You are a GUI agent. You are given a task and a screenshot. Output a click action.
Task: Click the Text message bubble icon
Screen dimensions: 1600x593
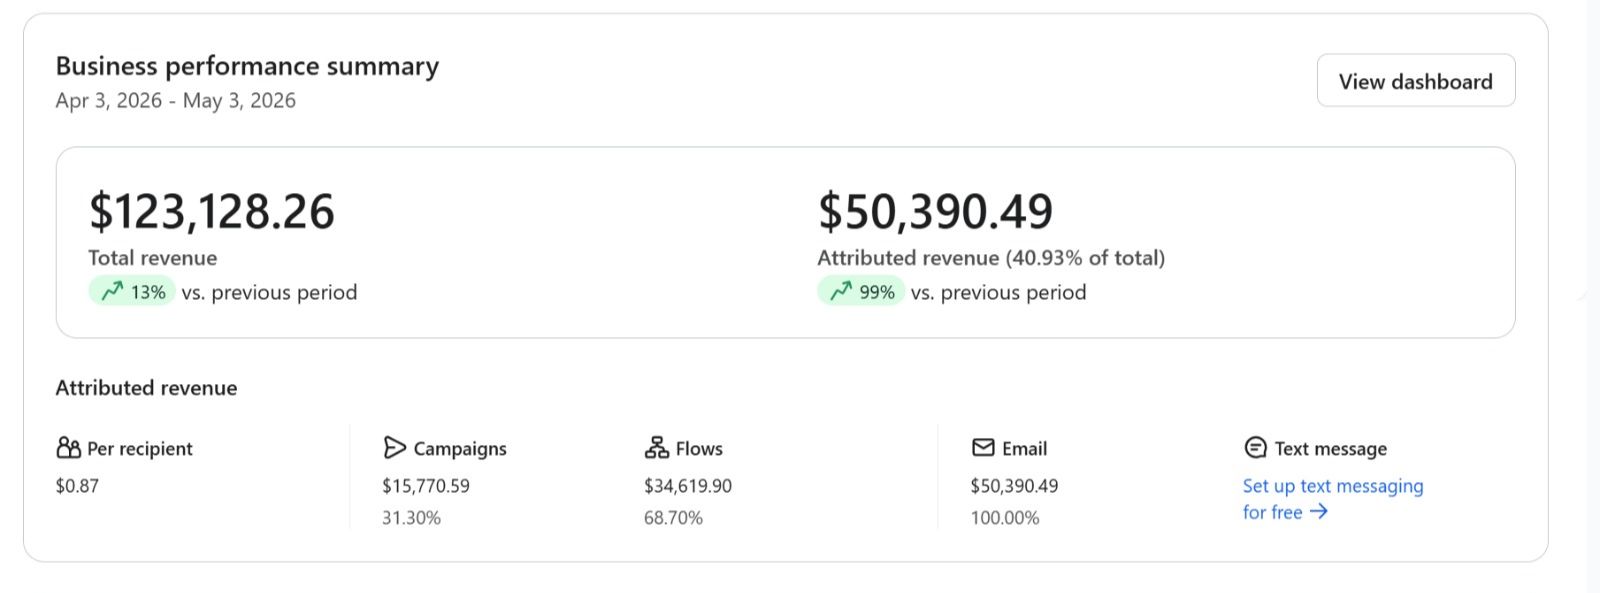tap(1255, 447)
